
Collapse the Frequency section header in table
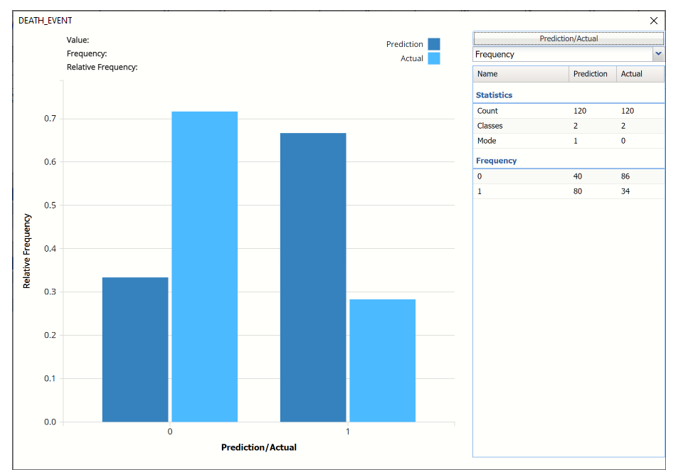496,160
